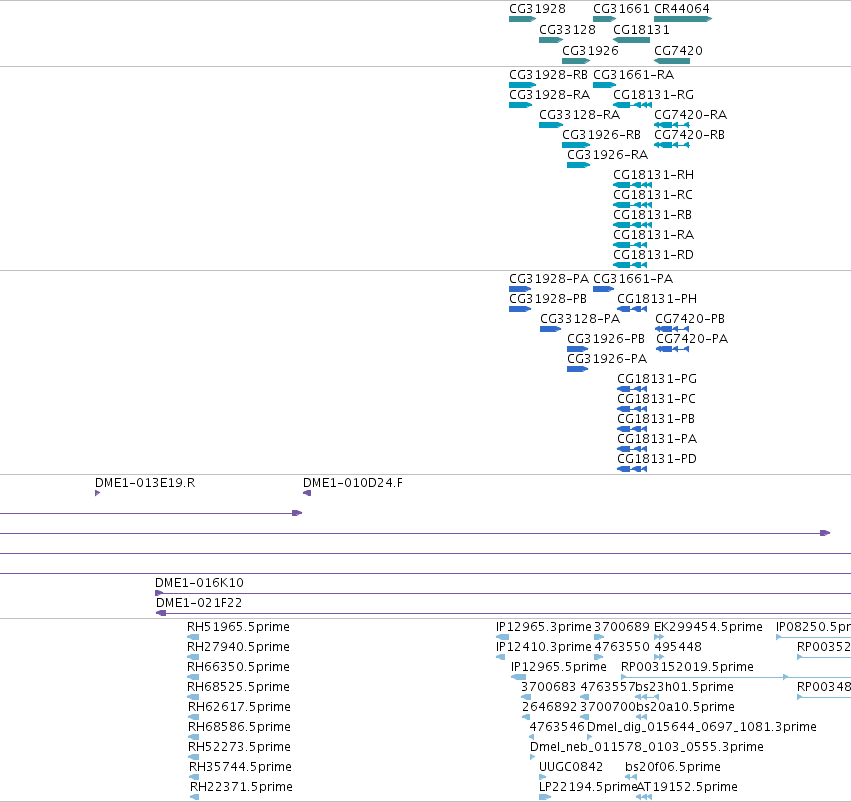Click protein CG18131-PA
This screenshot has height=802, width=851.
632,449
